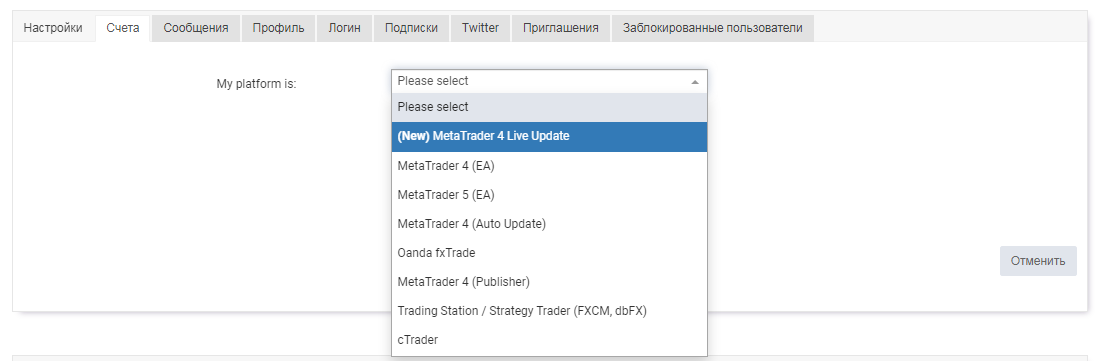
Task: Choose the Please select option
Action: tap(549, 107)
